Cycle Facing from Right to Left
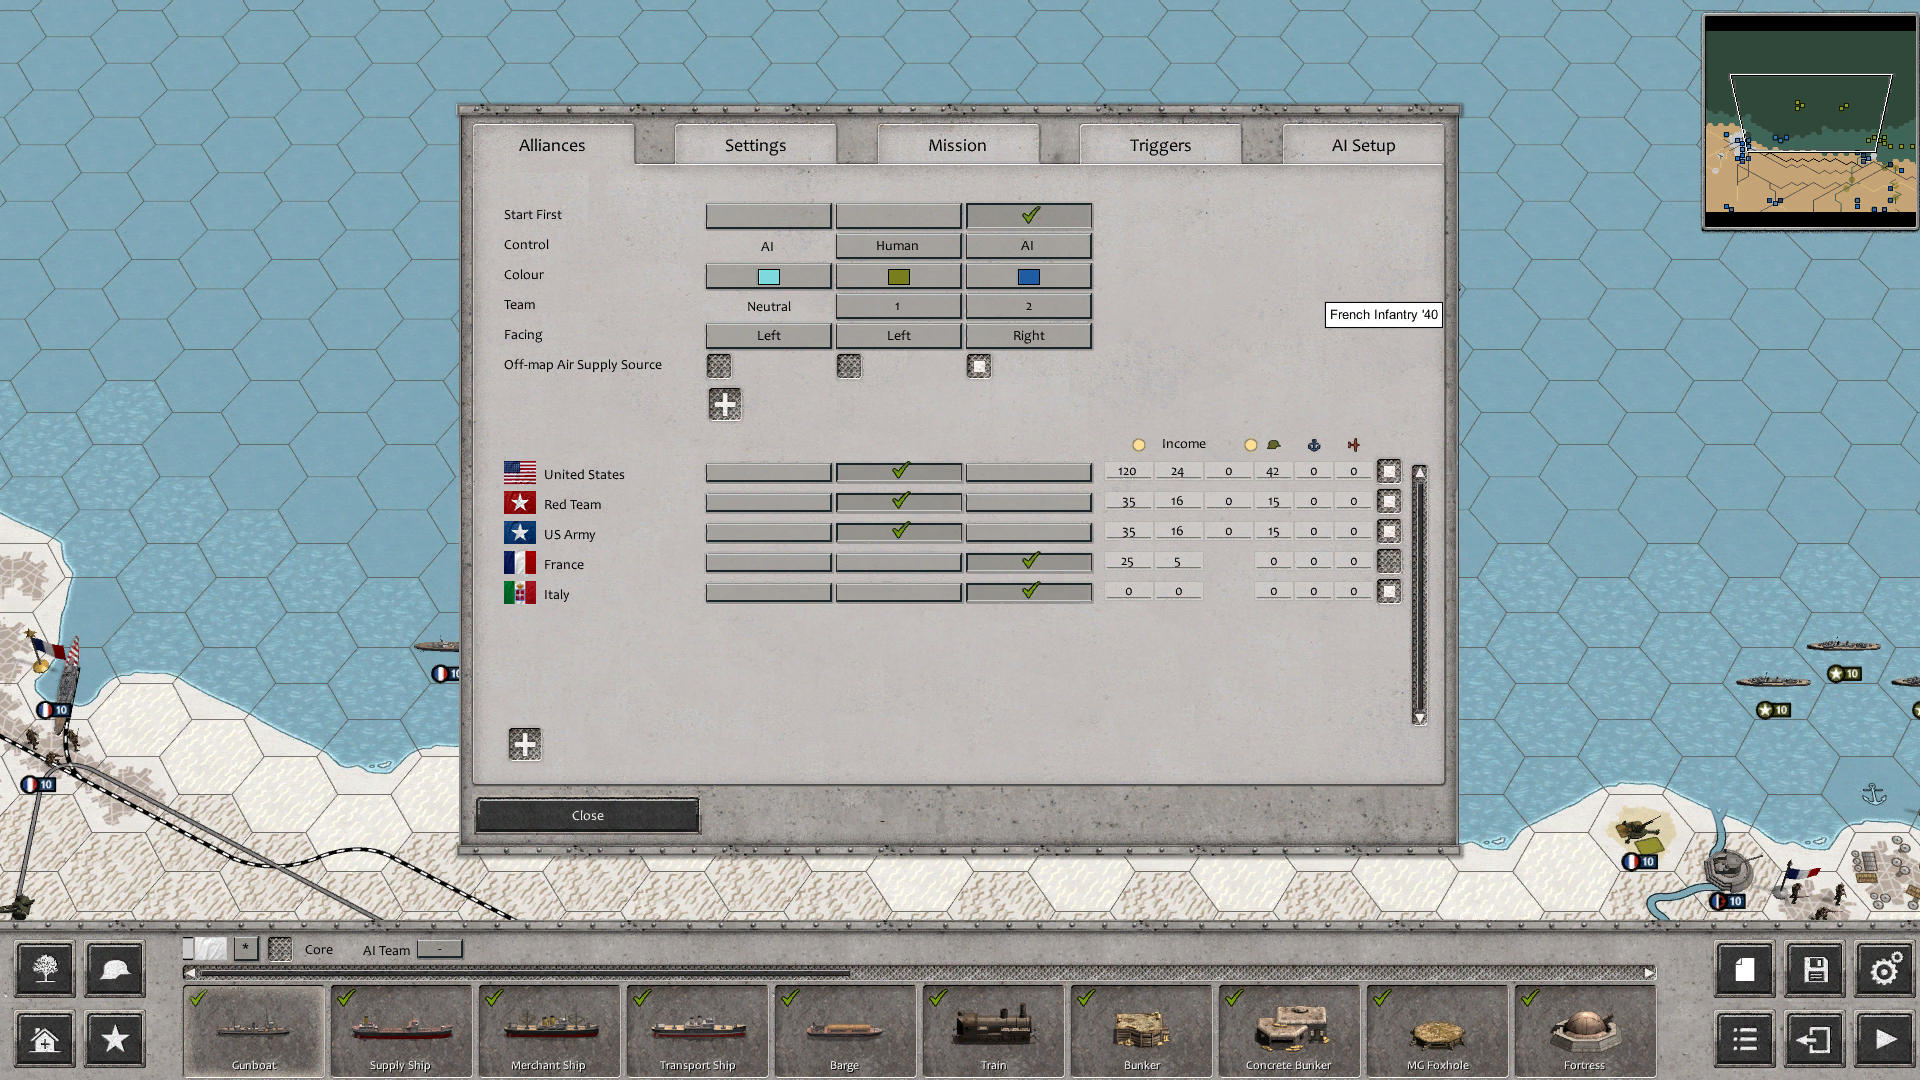This screenshot has height=1080, width=1920. pos(1028,335)
